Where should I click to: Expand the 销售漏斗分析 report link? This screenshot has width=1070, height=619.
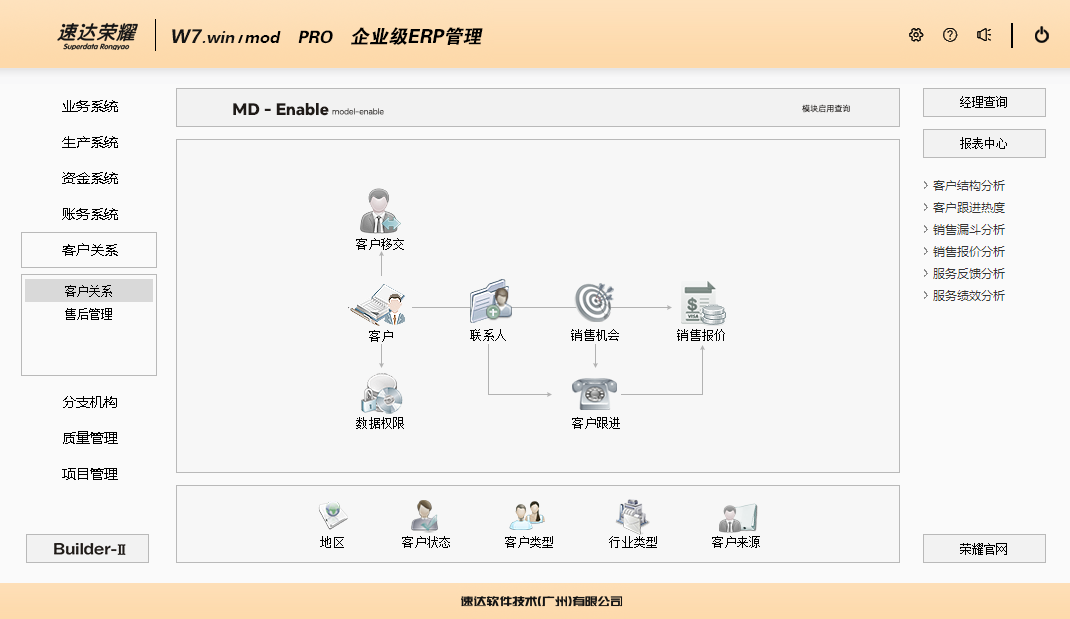[x=968, y=230]
